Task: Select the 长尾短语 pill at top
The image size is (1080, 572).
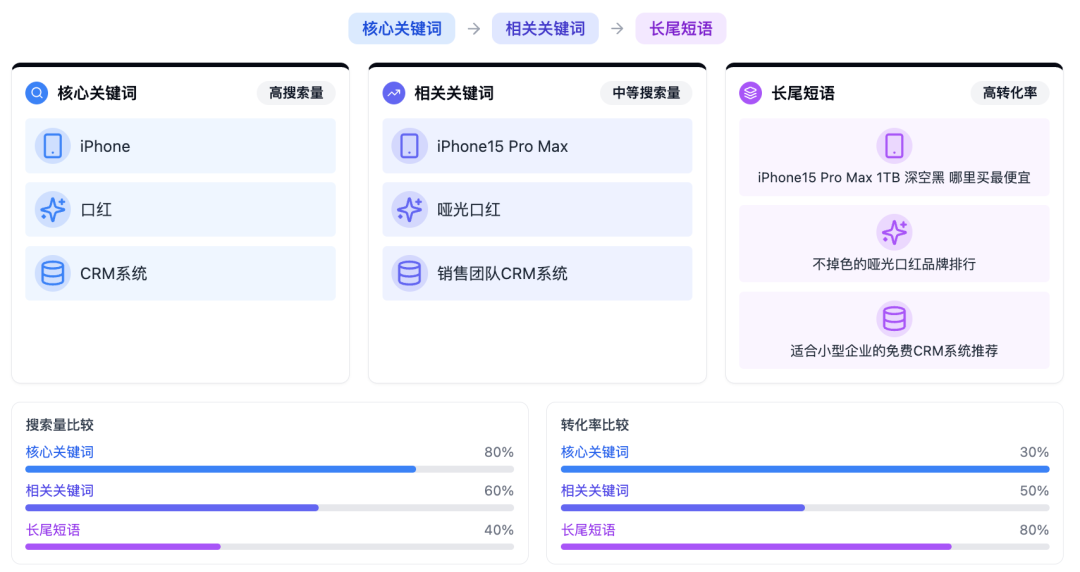Action: (x=681, y=28)
